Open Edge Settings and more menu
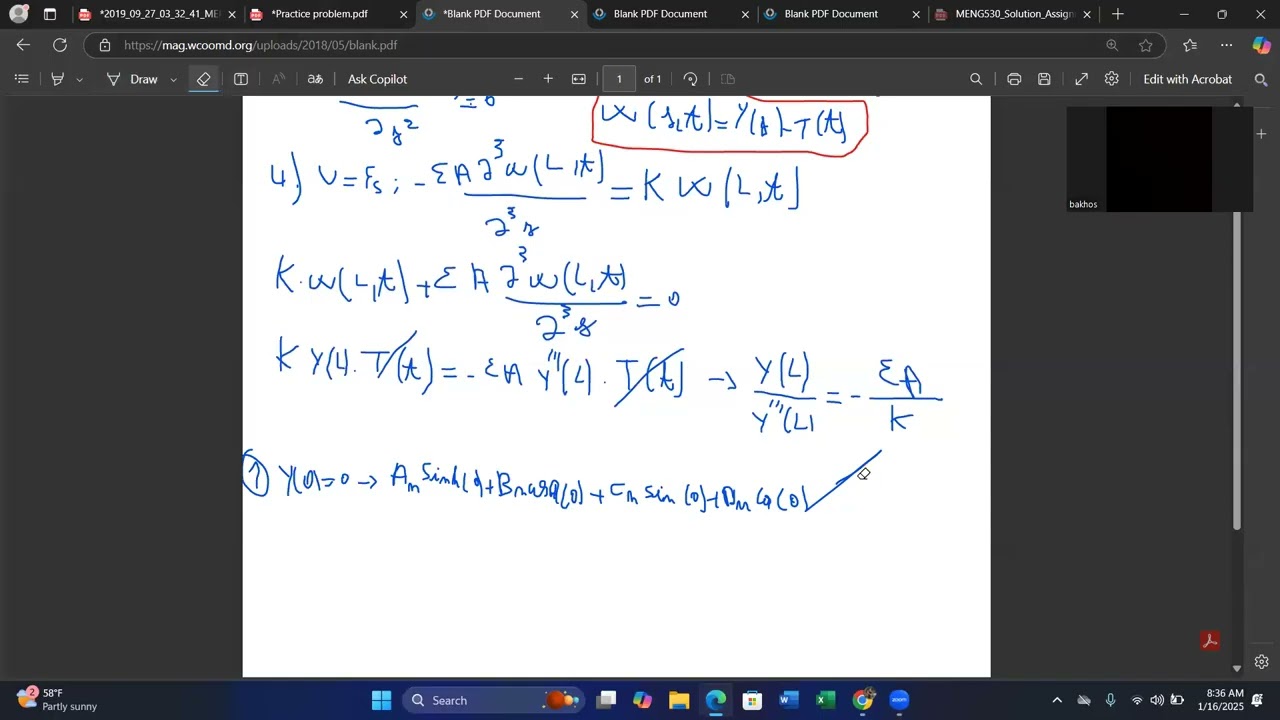This screenshot has height=720, width=1280. coord(1227,45)
